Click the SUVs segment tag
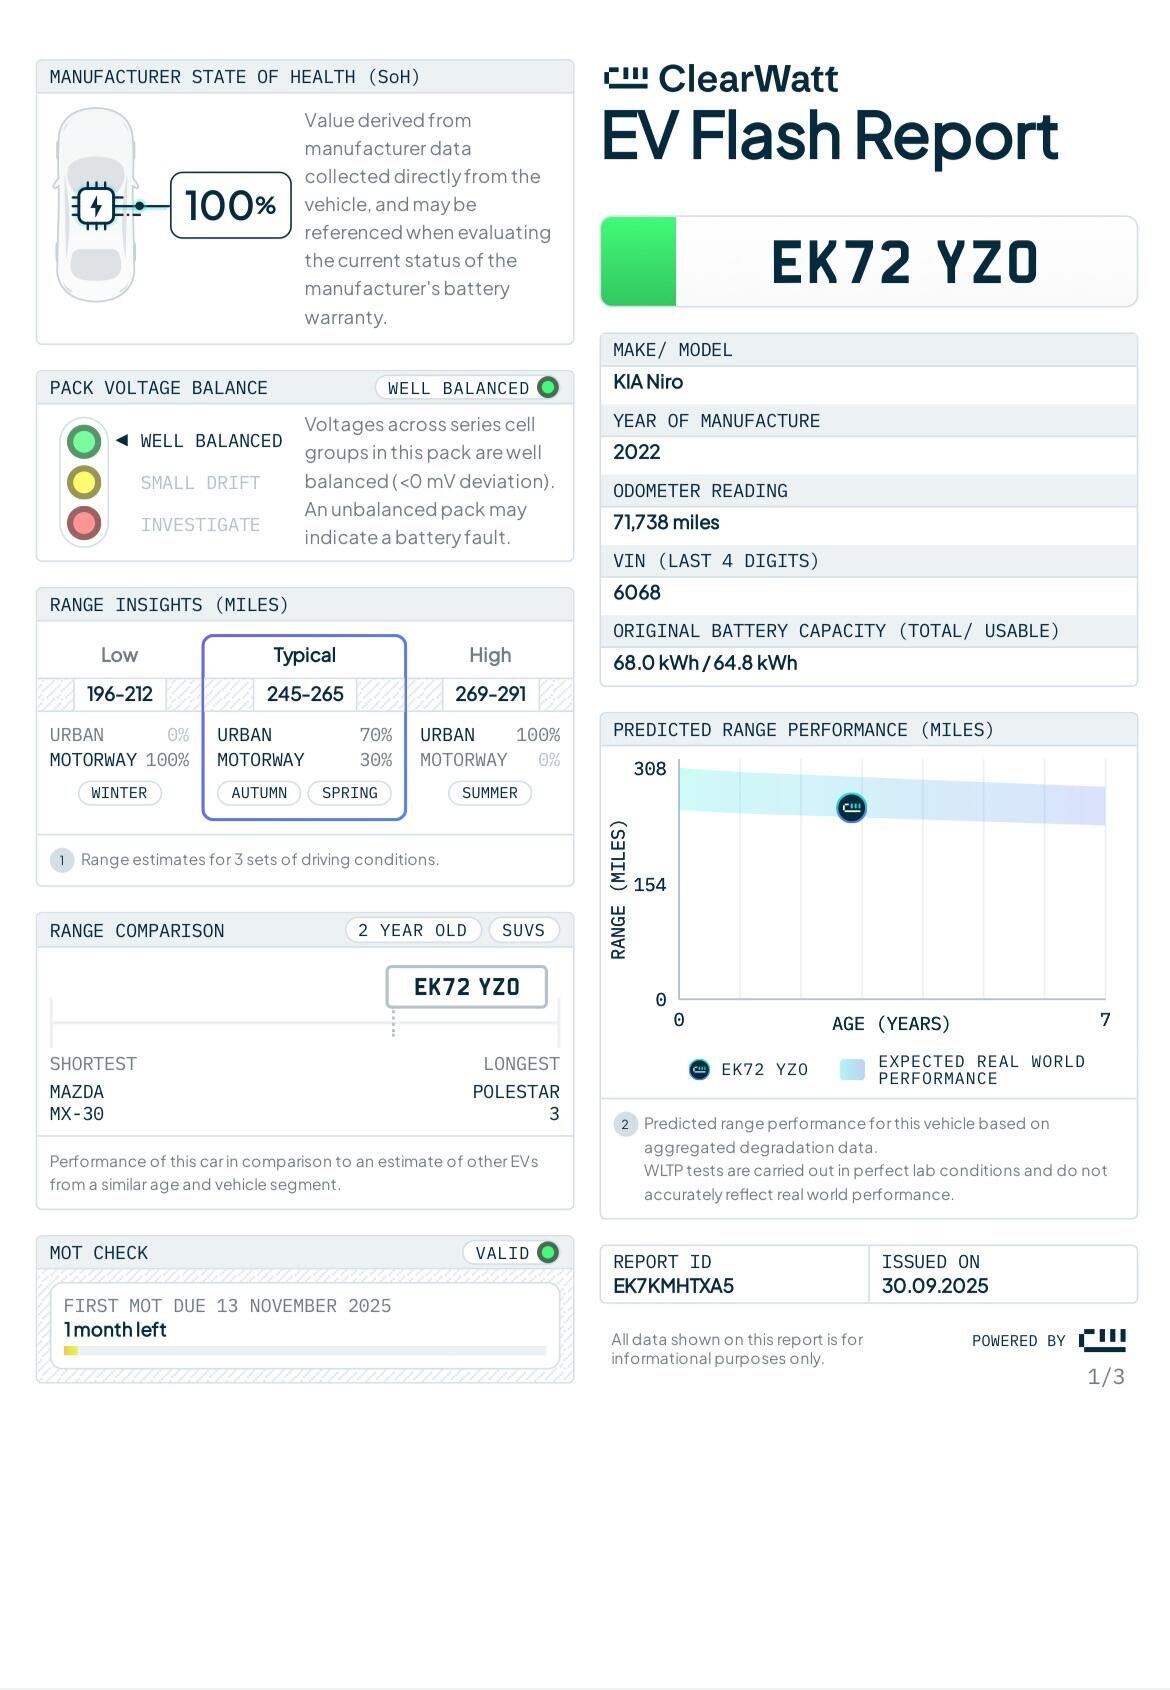 (x=523, y=931)
